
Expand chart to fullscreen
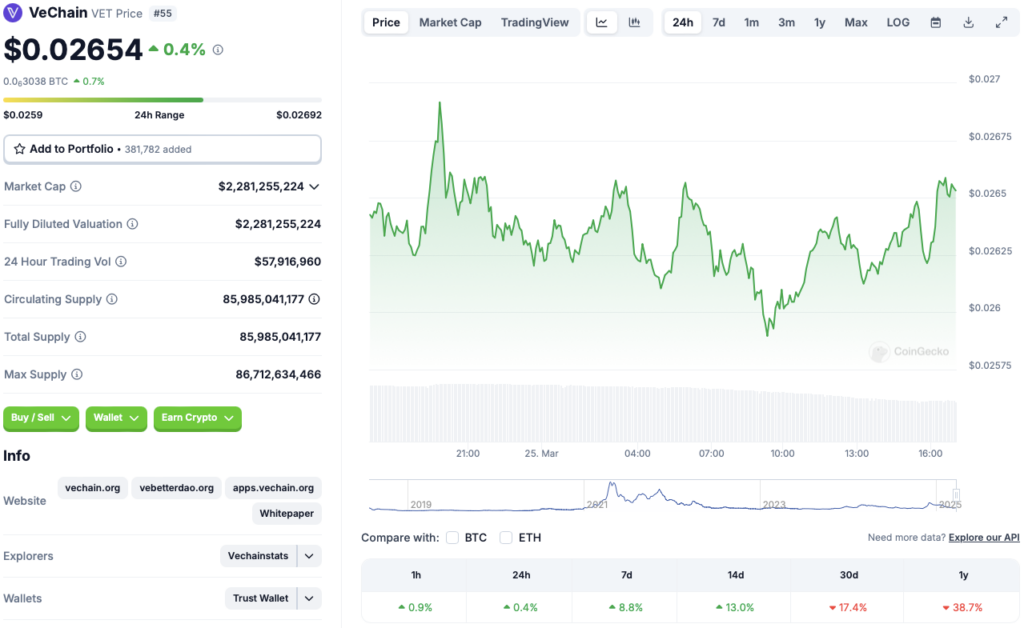(1001, 22)
